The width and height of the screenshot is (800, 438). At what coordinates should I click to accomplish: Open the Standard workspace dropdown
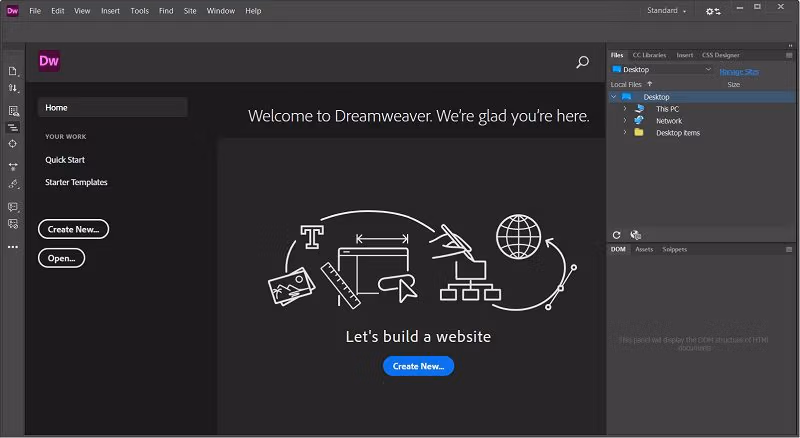(666, 11)
